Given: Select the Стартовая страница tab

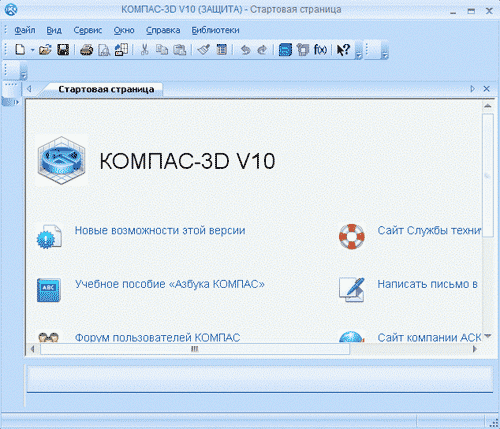Looking at the screenshot, I should tap(106, 89).
